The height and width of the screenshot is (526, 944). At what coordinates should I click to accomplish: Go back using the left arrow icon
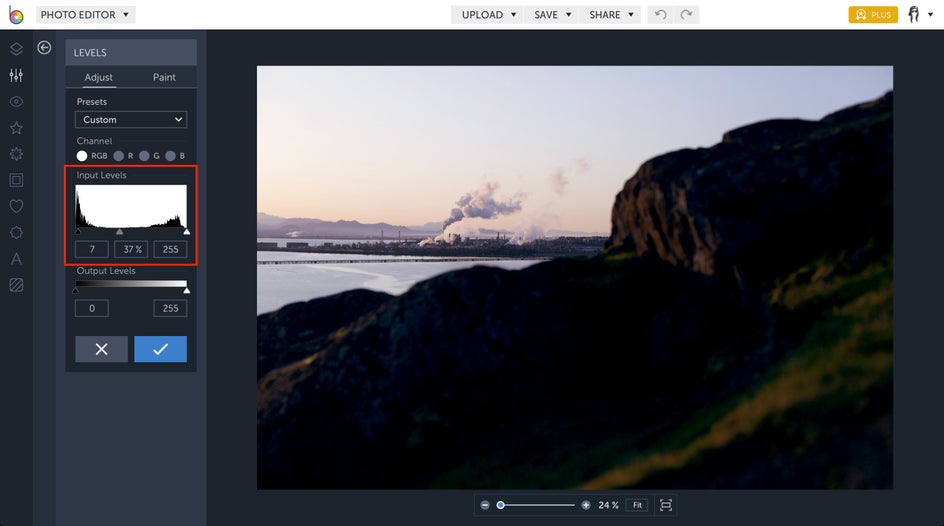[x=44, y=48]
